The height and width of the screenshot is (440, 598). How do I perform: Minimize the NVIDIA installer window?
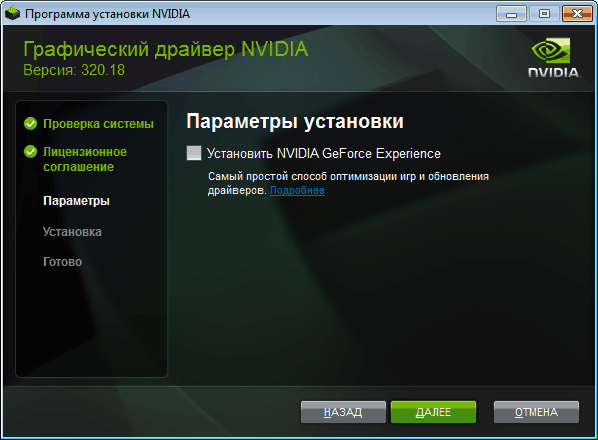click(511, 14)
